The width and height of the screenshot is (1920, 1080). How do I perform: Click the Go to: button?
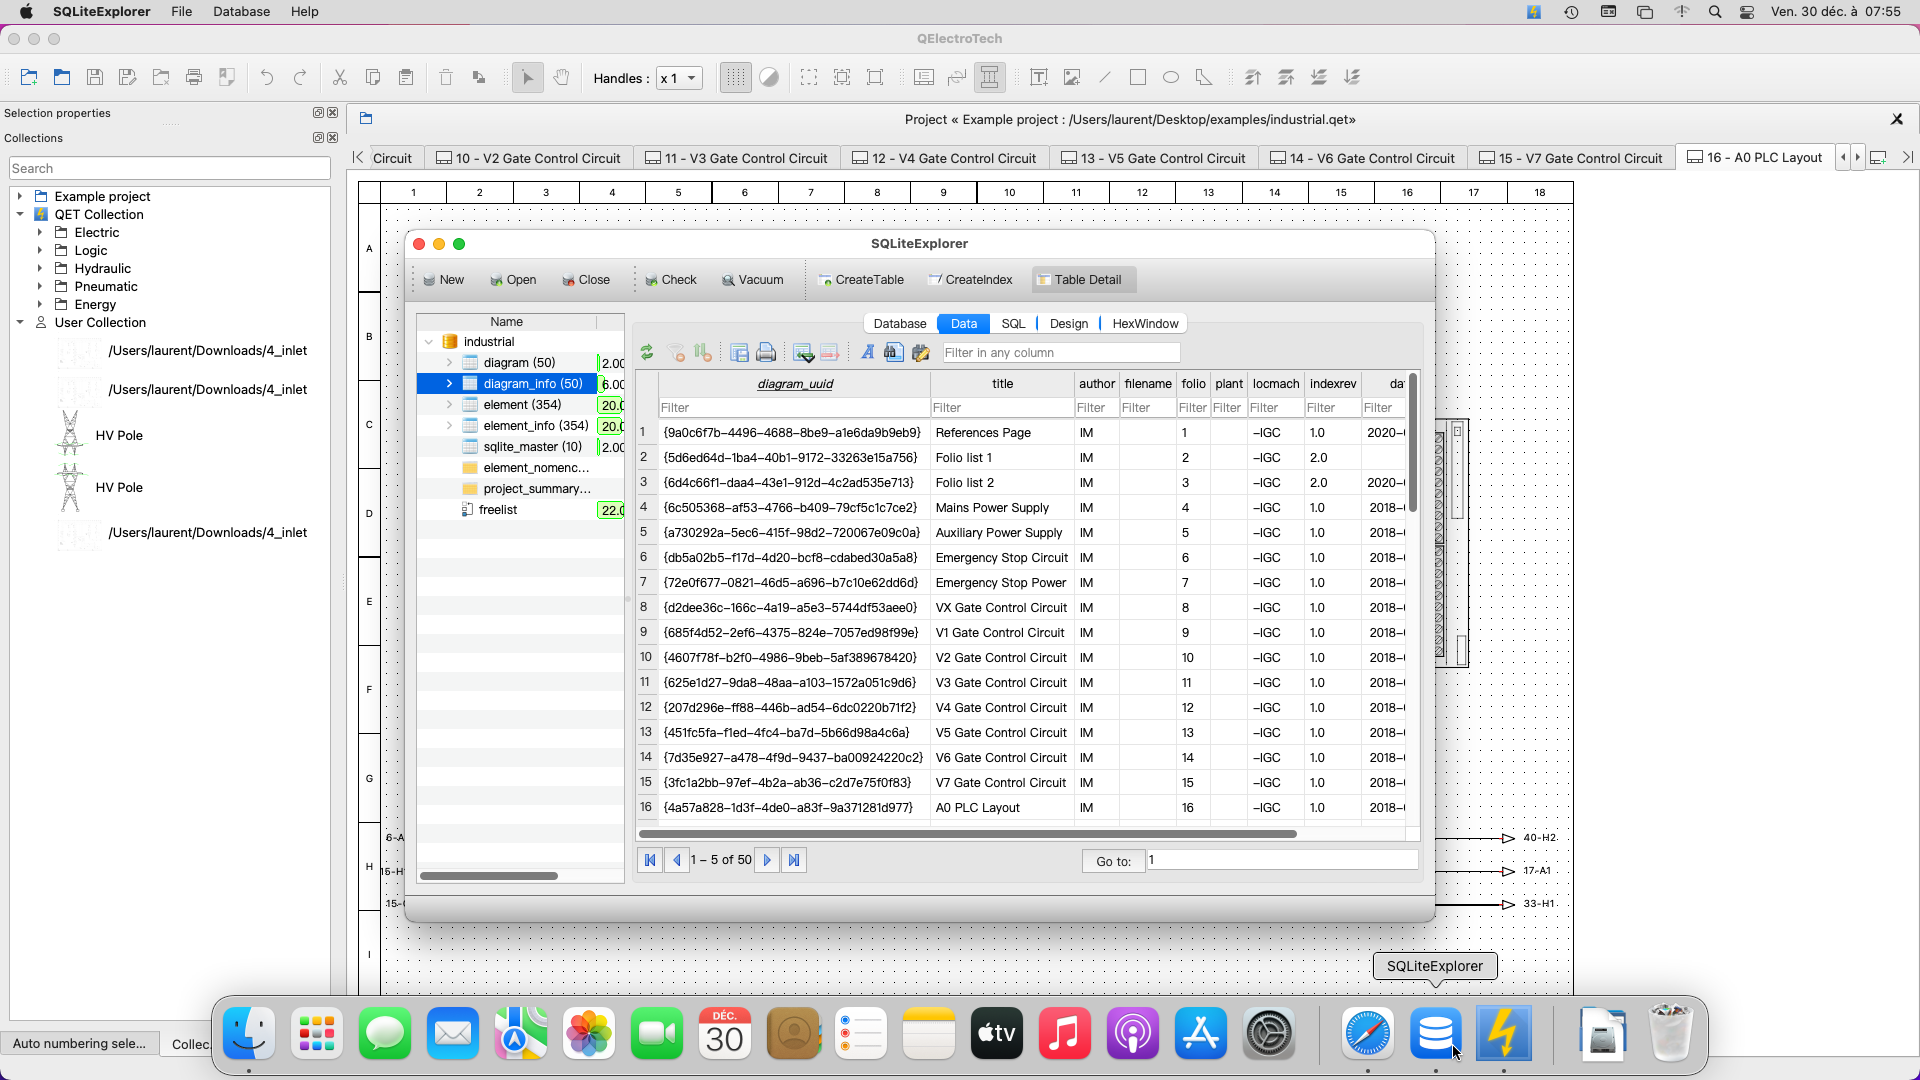click(1113, 861)
